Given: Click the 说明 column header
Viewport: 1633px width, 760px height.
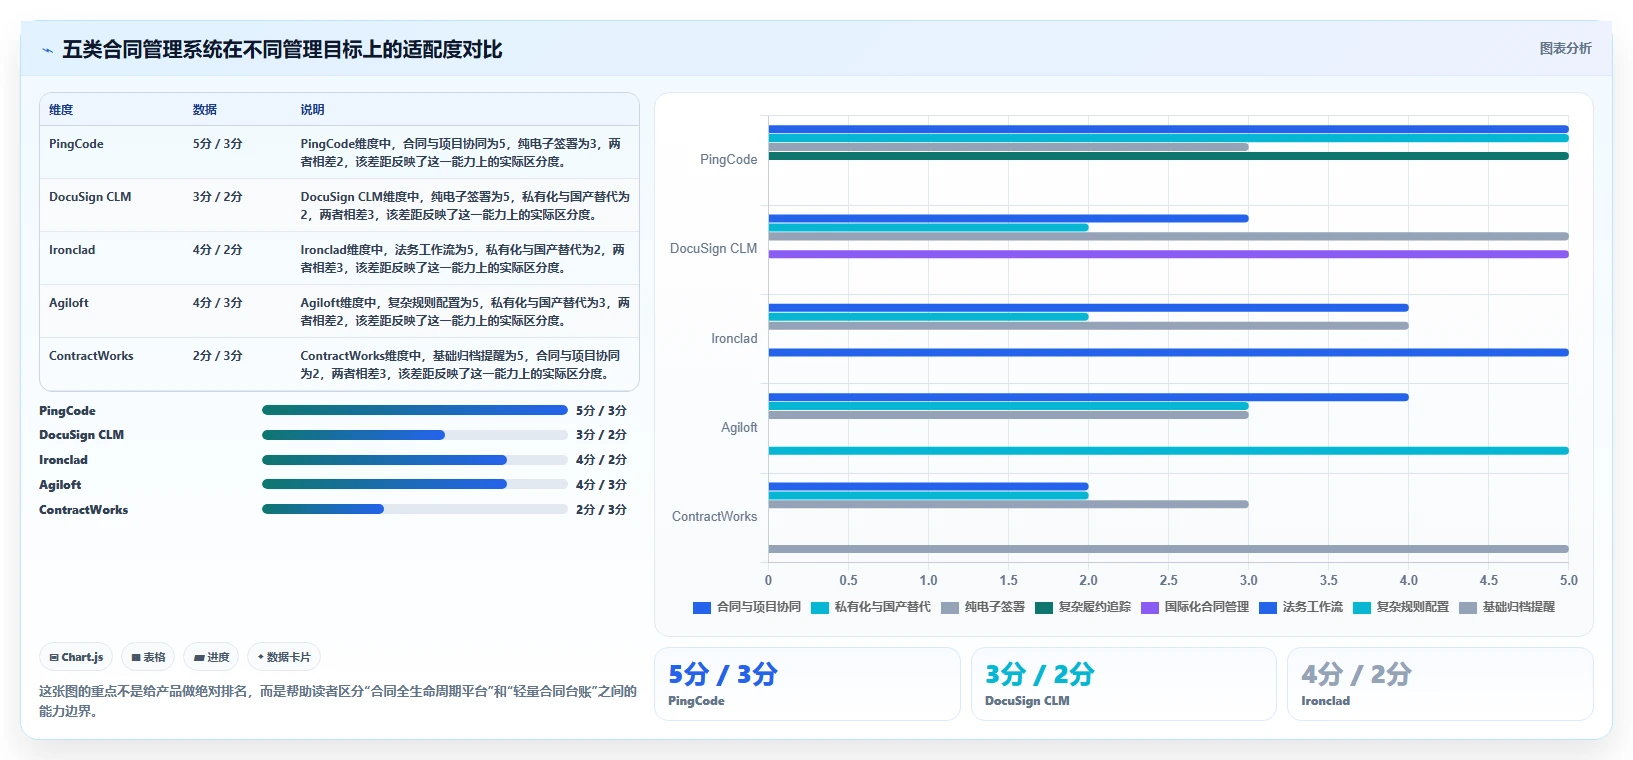Looking at the screenshot, I should click(312, 110).
